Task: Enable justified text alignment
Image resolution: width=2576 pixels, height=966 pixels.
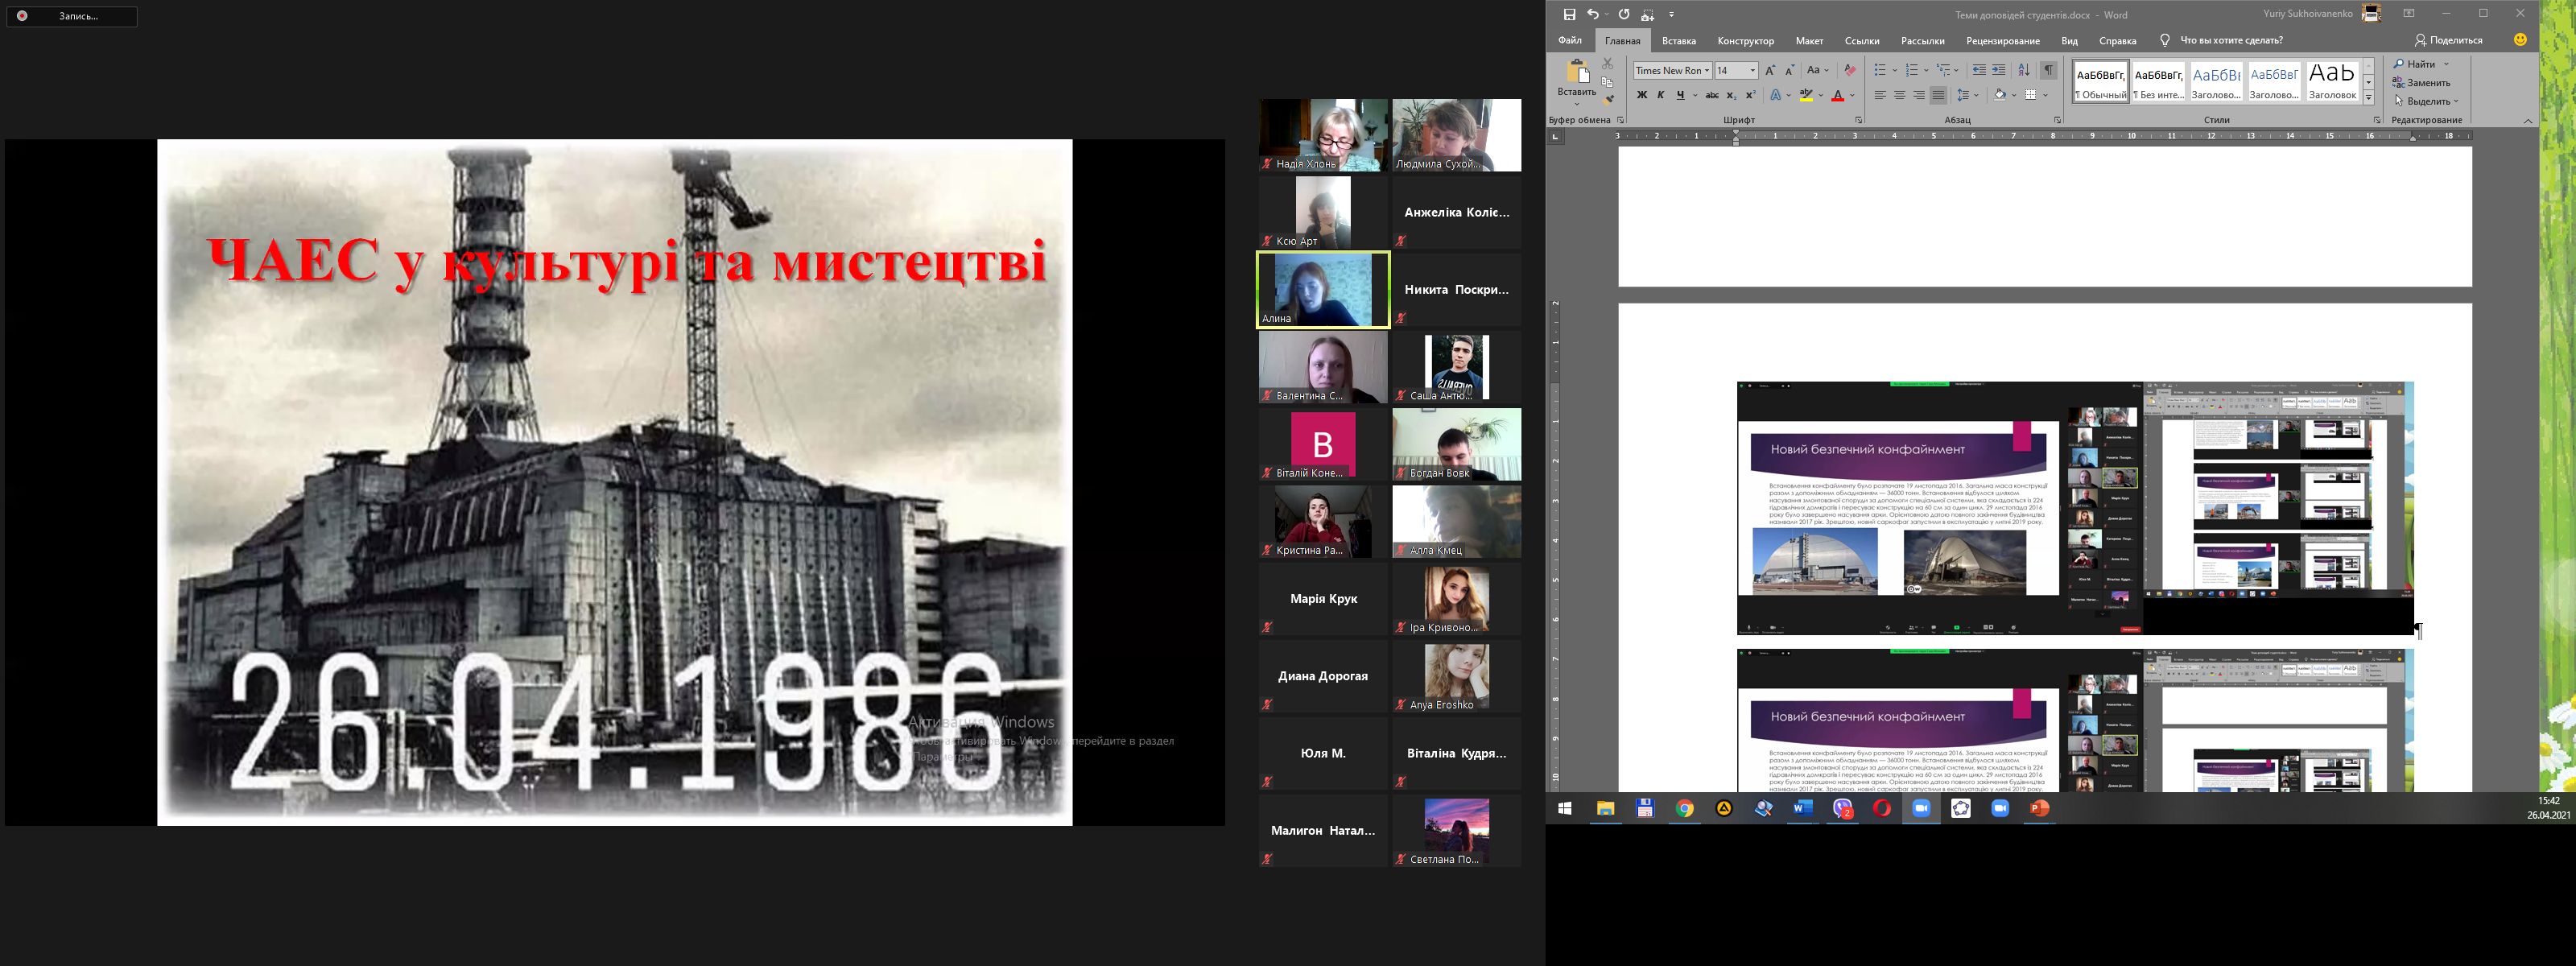Action: click(x=1940, y=95)
